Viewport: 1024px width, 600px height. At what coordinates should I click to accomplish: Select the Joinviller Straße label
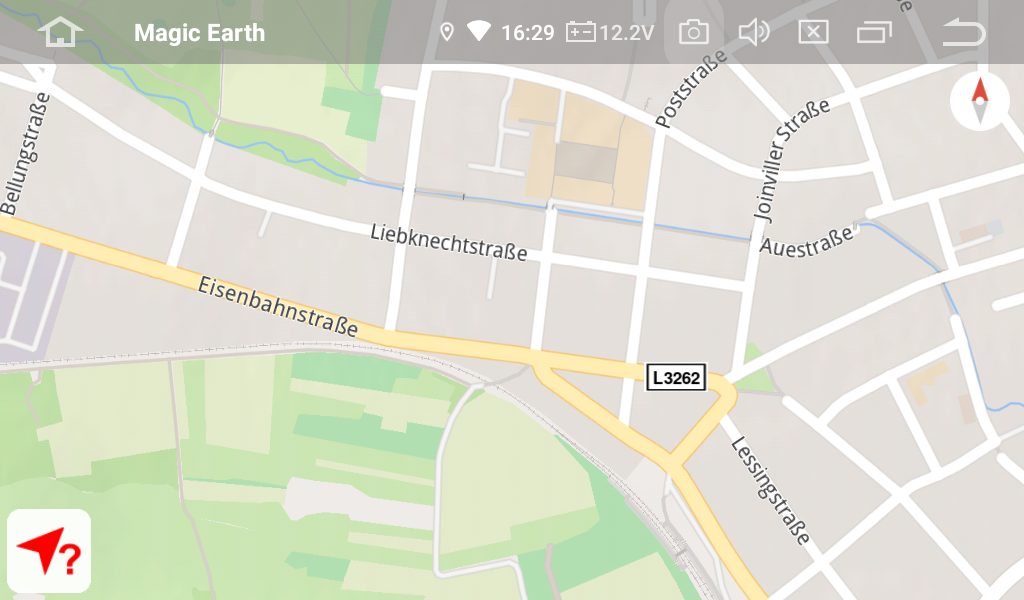pyautogui.click(x=790, y=160)
